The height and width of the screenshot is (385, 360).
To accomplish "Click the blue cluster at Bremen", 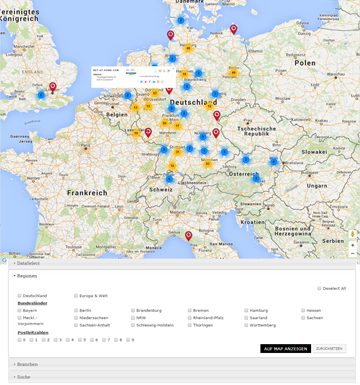I will (172, 59).
